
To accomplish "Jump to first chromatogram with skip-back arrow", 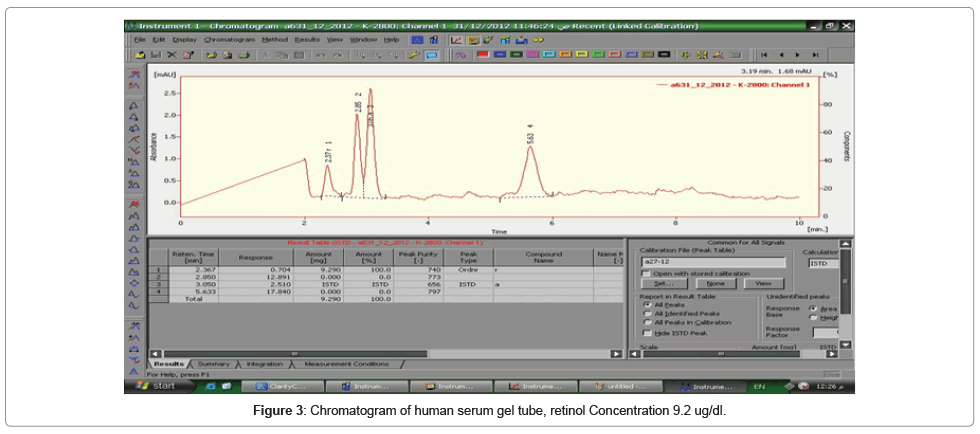I will 764,54.
